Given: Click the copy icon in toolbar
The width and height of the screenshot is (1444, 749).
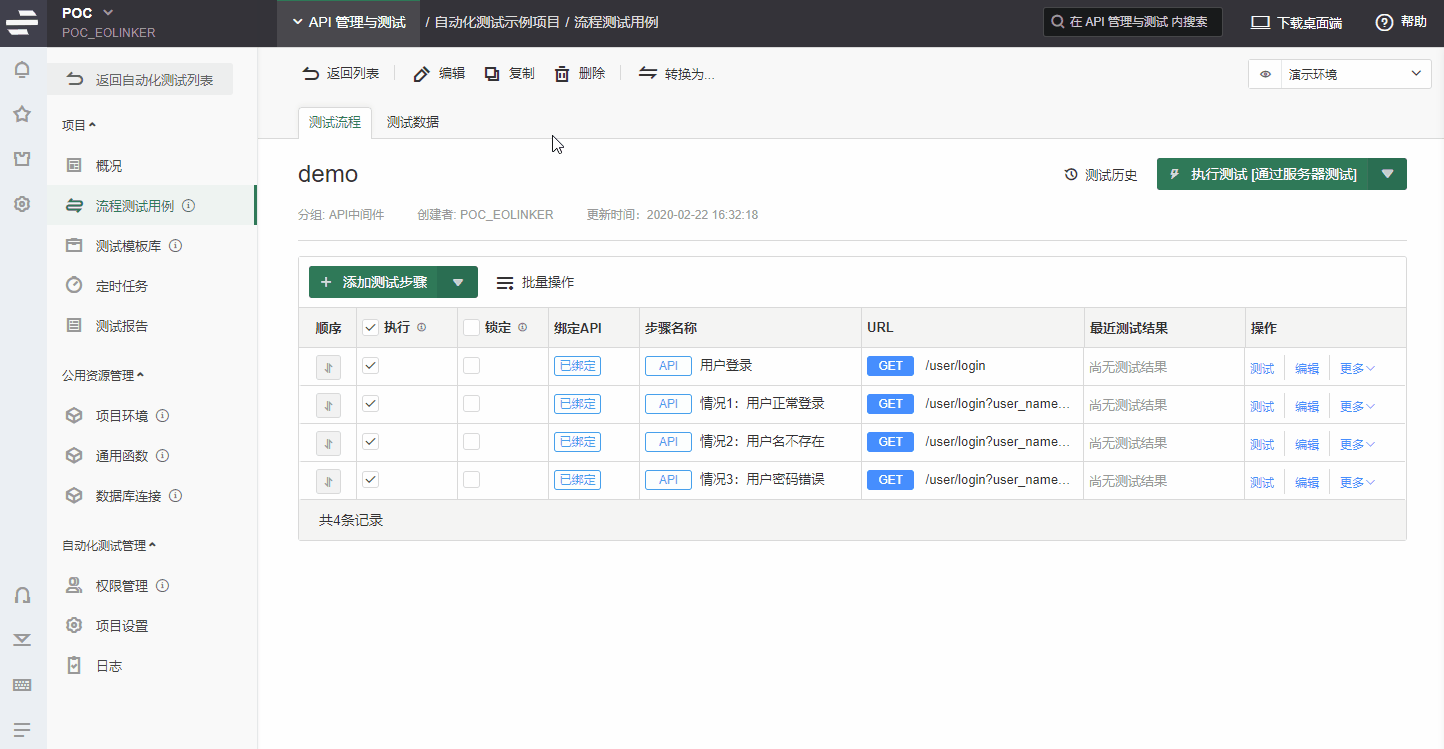Looking at the screenshot, I should (x=492, y=74).
